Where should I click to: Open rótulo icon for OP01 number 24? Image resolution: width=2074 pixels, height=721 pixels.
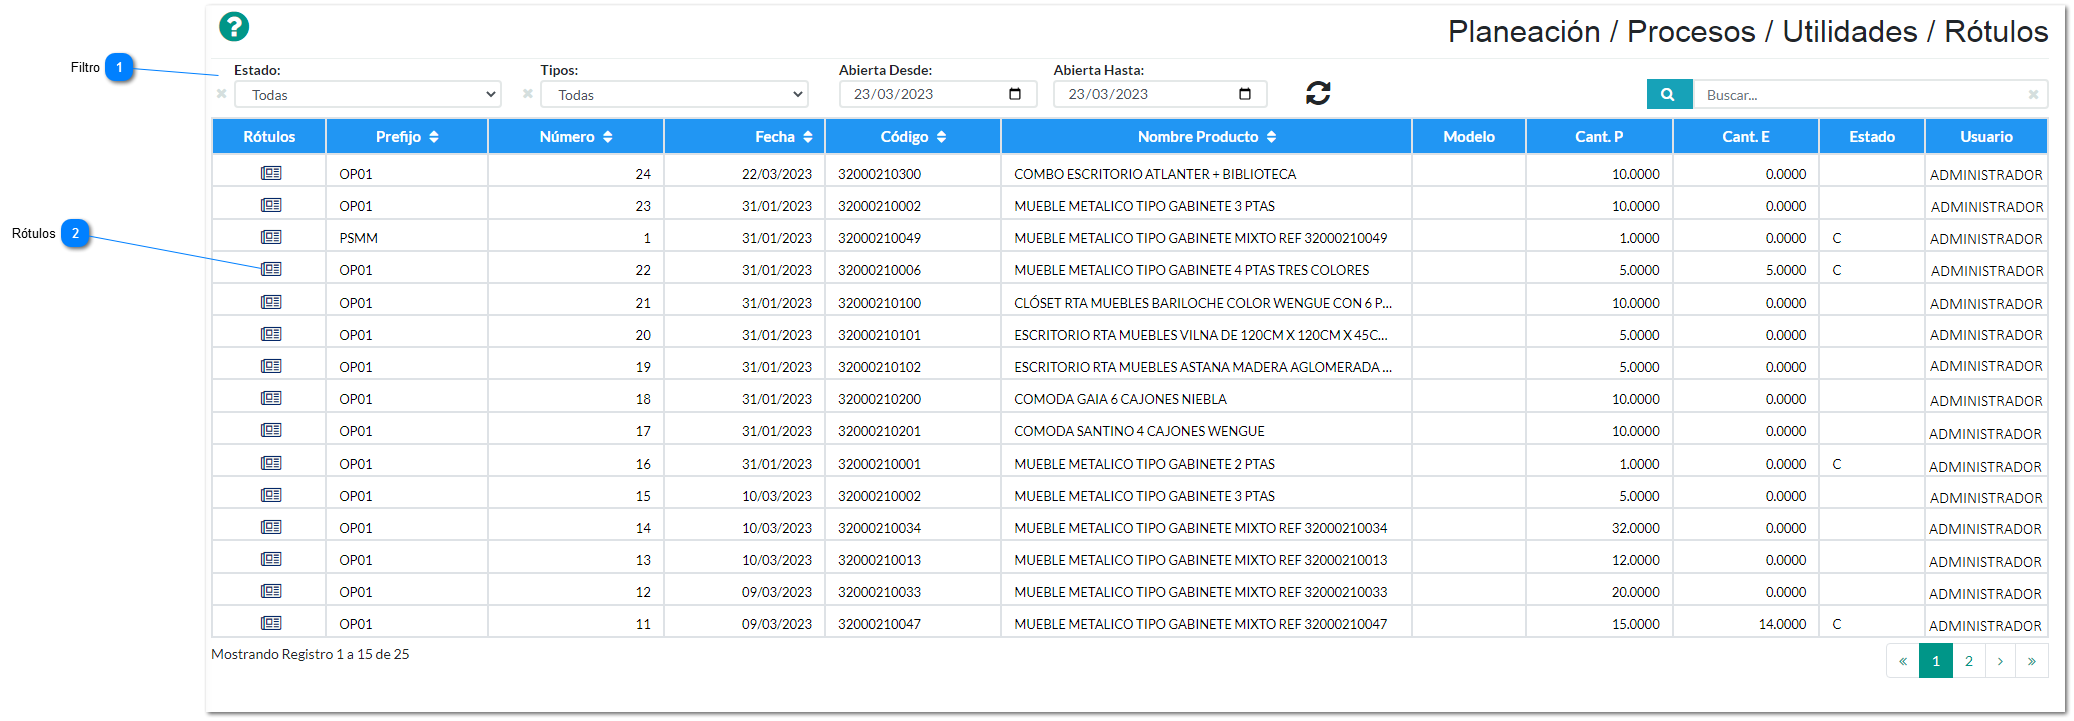[271, 173]
